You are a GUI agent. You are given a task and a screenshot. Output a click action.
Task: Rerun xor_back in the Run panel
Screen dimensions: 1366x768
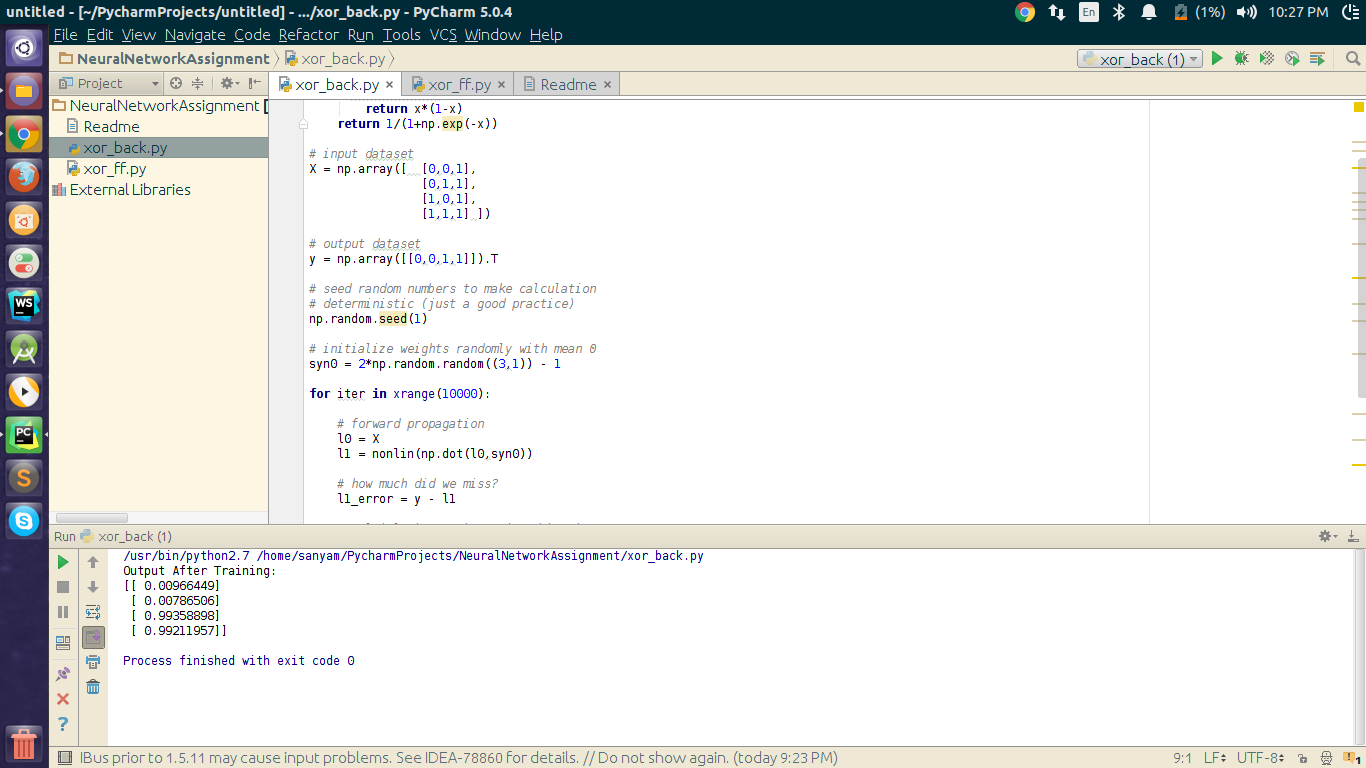tap(63, 562)
